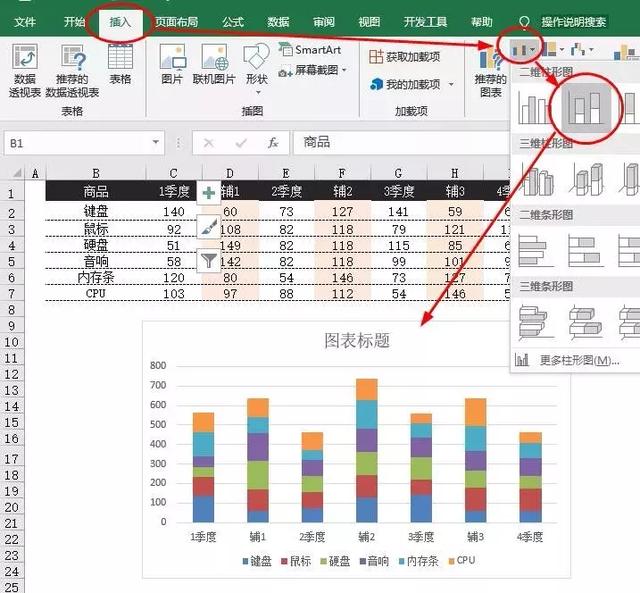Click Recommended Charts (推荐的图表)
The height and width of the screenshot is (593, 640).
(490, 71)
